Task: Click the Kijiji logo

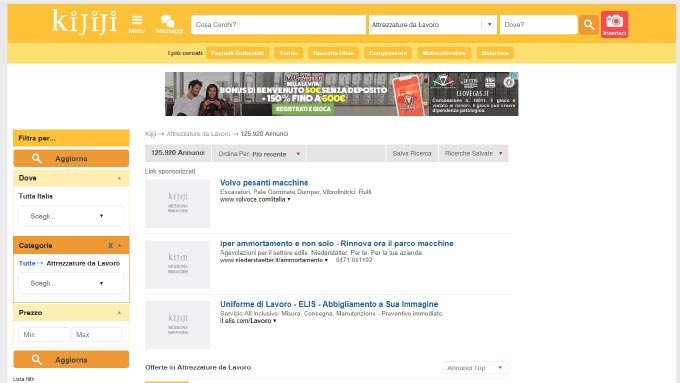Action: click(85, 22)
